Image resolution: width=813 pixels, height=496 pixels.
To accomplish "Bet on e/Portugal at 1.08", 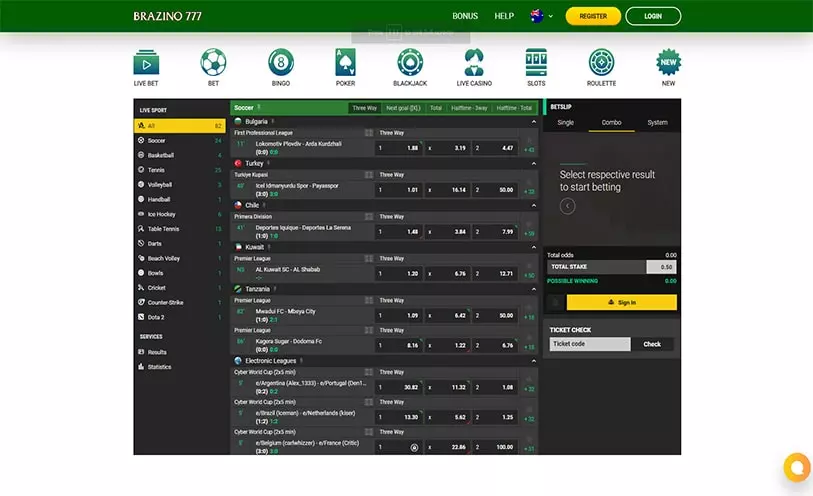I will click(x=495, y=387).
